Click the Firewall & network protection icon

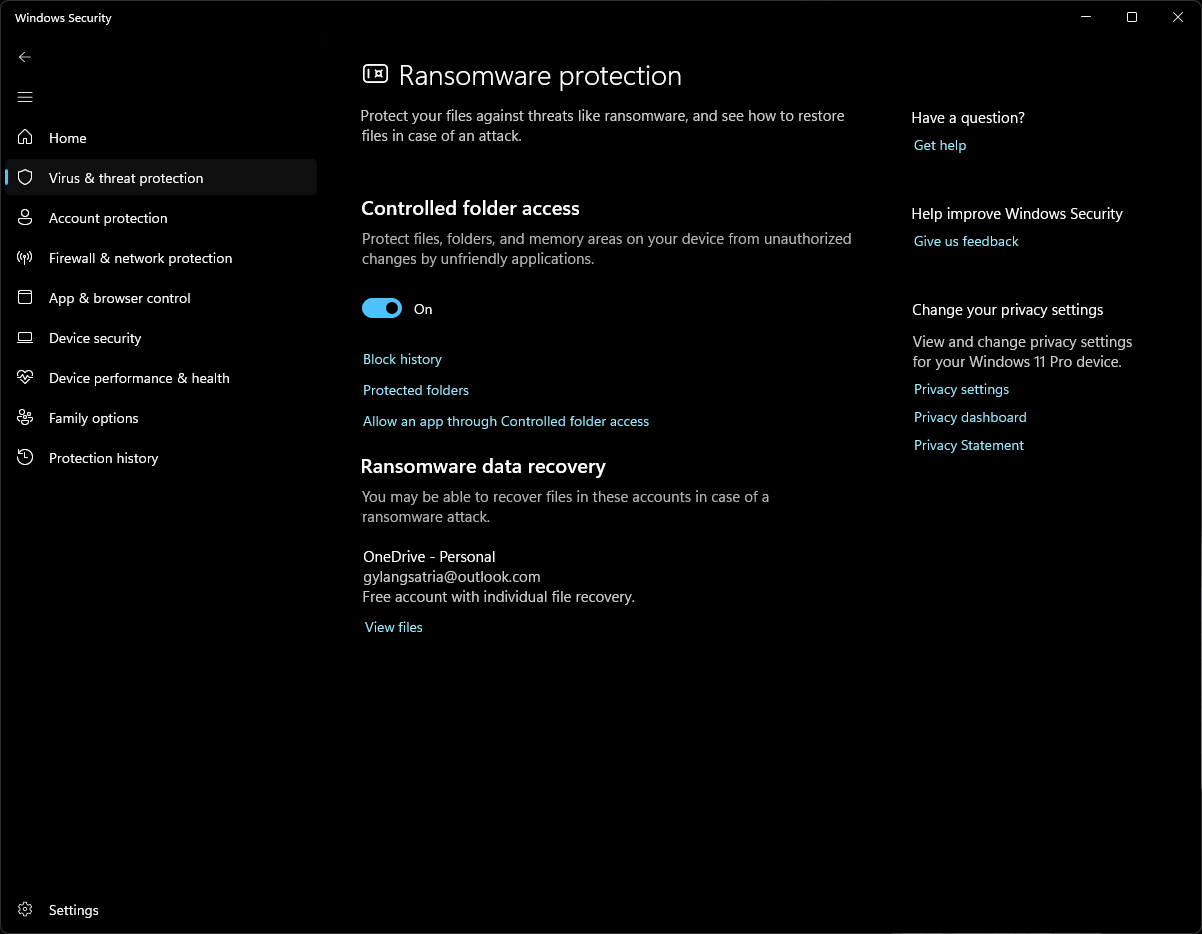[x=26, y=258]
